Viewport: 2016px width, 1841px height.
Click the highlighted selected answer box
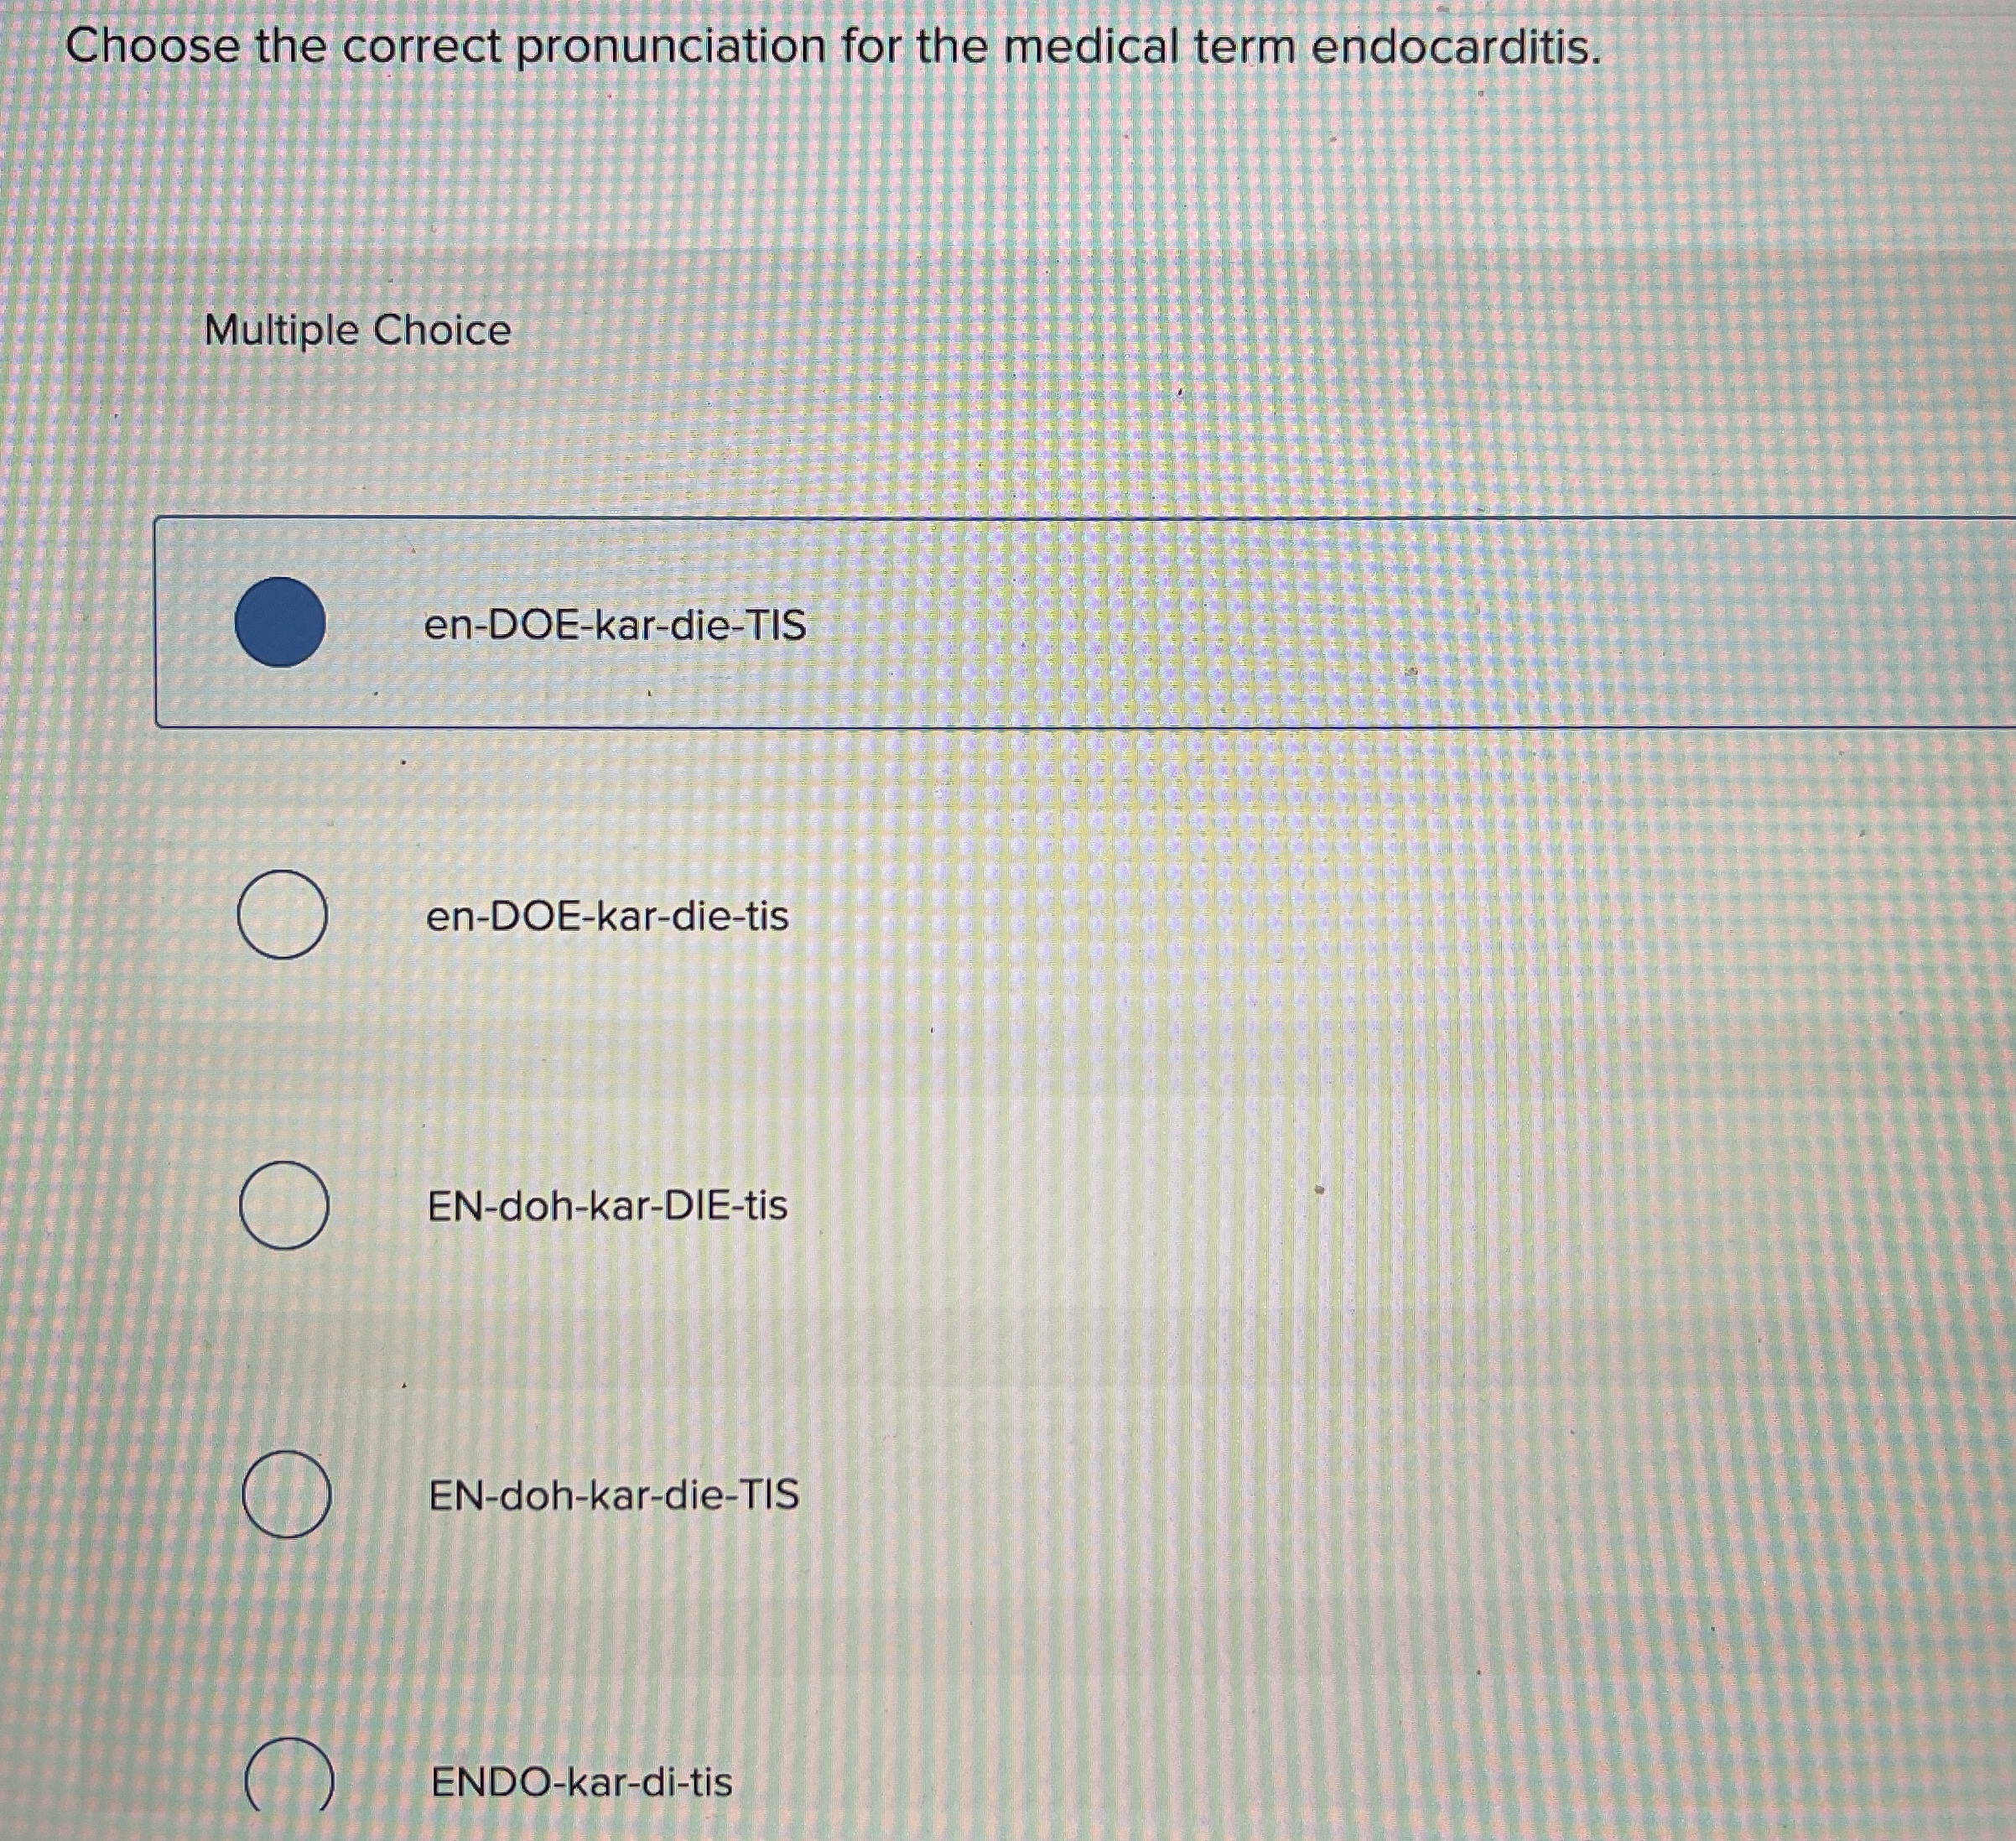click(x=1085, y=622)
